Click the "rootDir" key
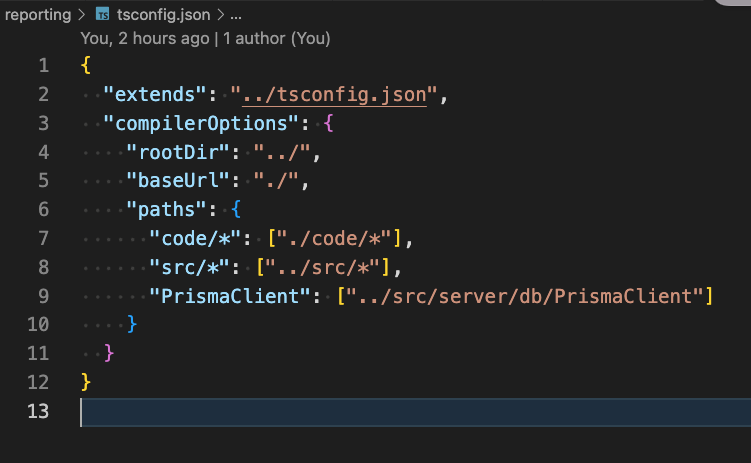 178,152
